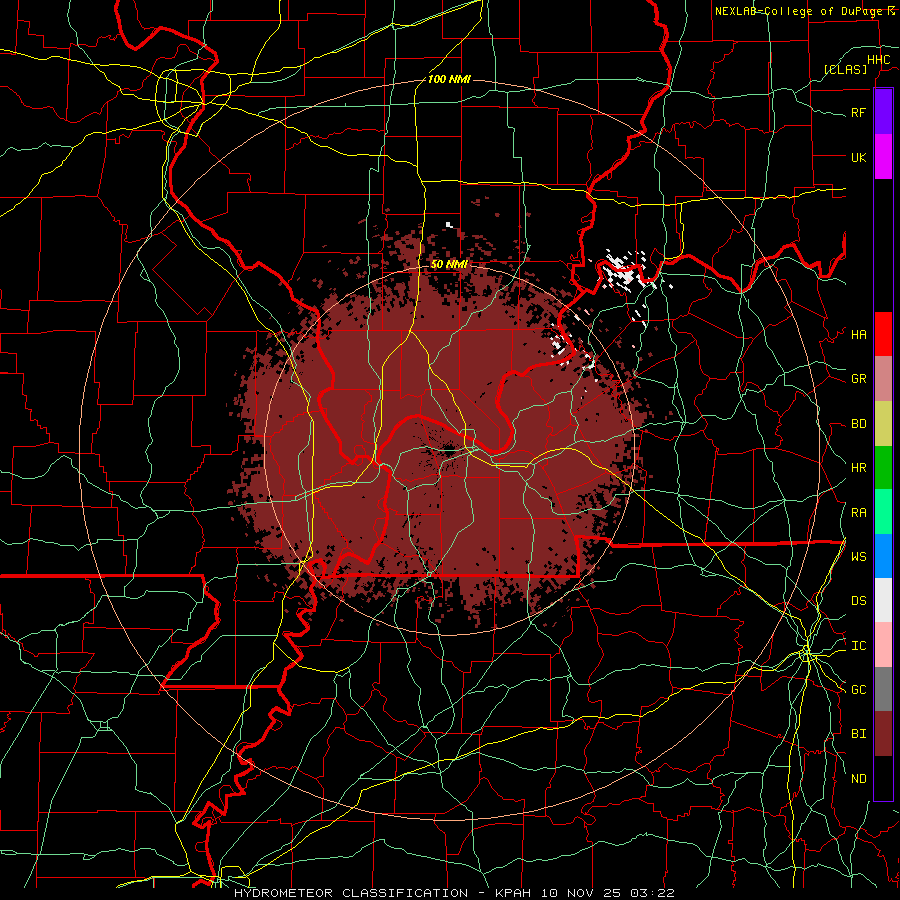The width and height of the screenshot is (900, 900).
Task: Click the GC gray legend swatch
Action: click(x=883, y=689)
